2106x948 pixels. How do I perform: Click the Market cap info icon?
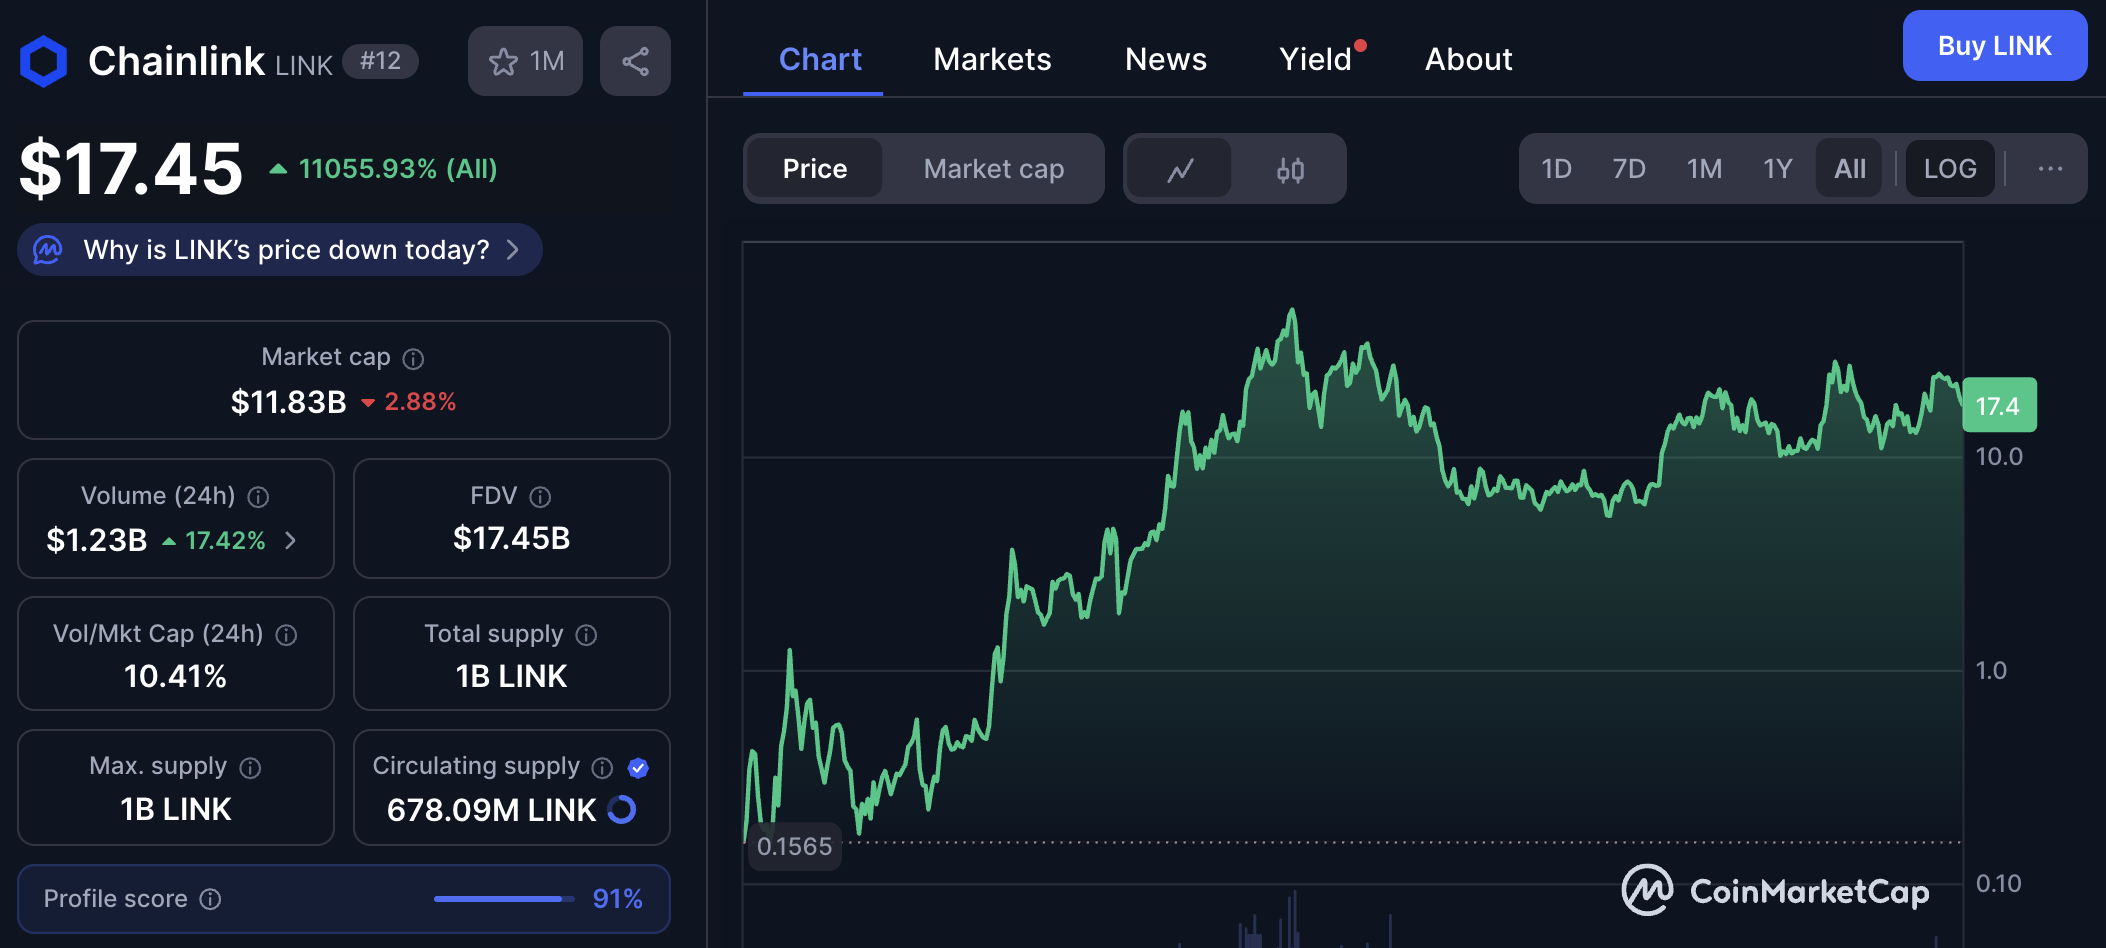(x=413, y=359)
